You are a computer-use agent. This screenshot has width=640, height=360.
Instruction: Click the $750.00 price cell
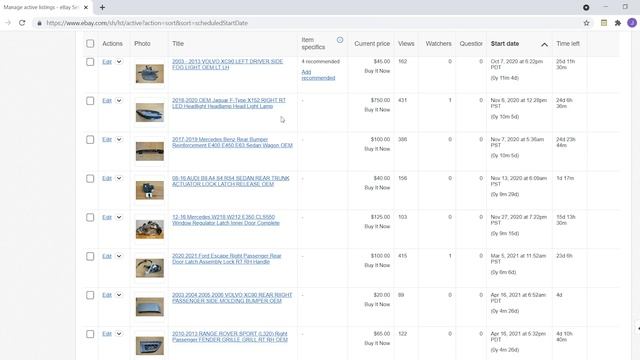pyautogui.click(x=380, y=100)
